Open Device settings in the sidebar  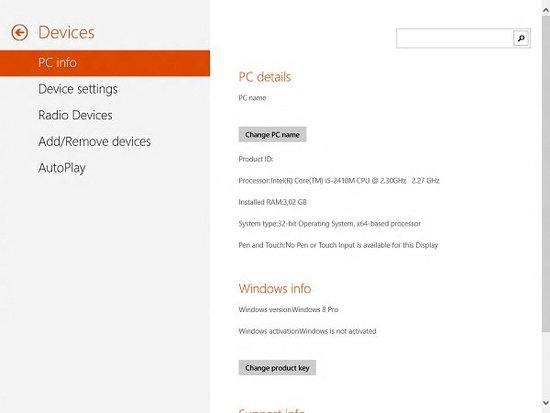pos(78,89)
